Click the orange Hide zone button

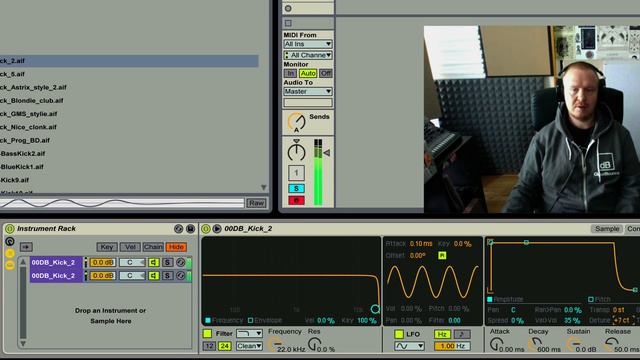coord(176,247)
